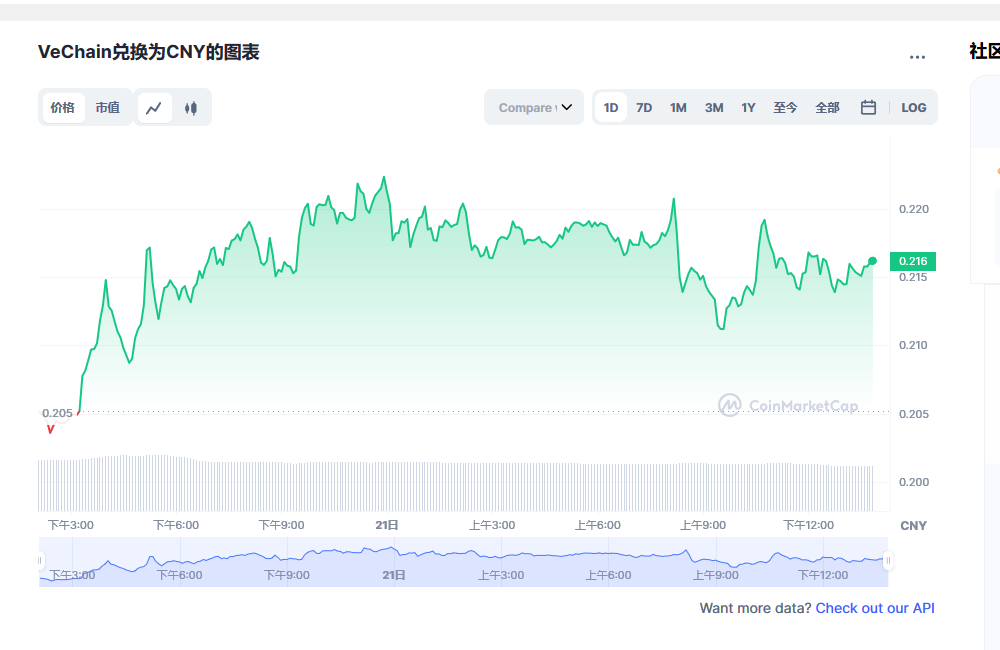Click the 0.220 y-axis label

click(913, 209)
